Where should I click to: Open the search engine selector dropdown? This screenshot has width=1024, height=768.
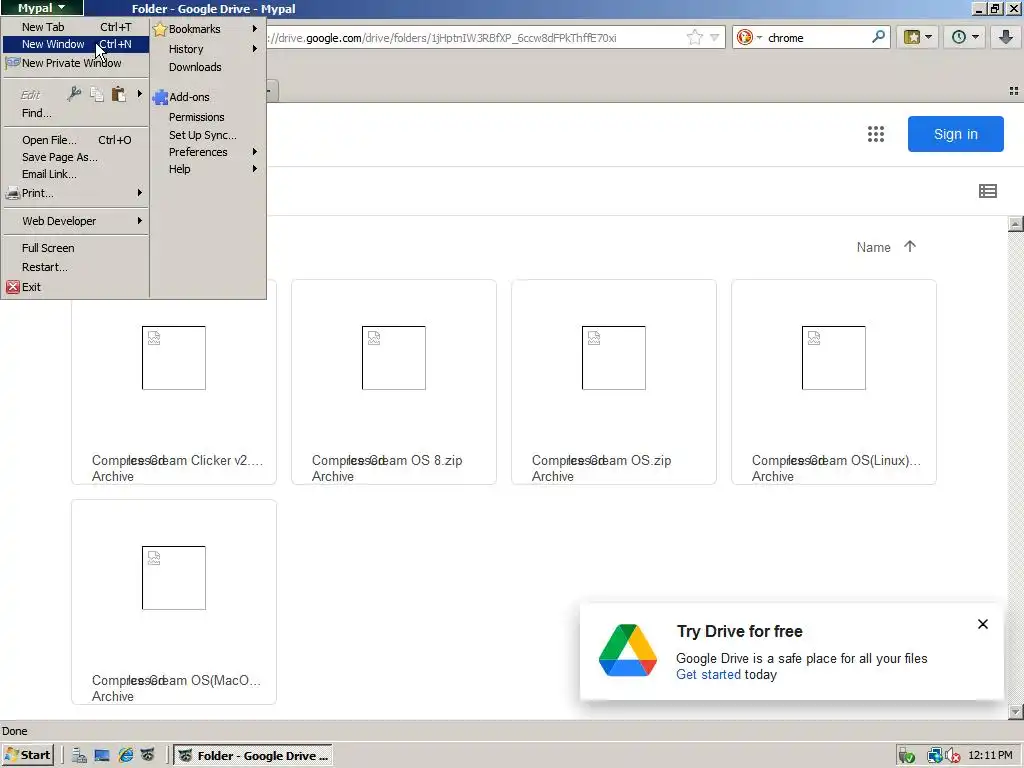coord(749,37)
